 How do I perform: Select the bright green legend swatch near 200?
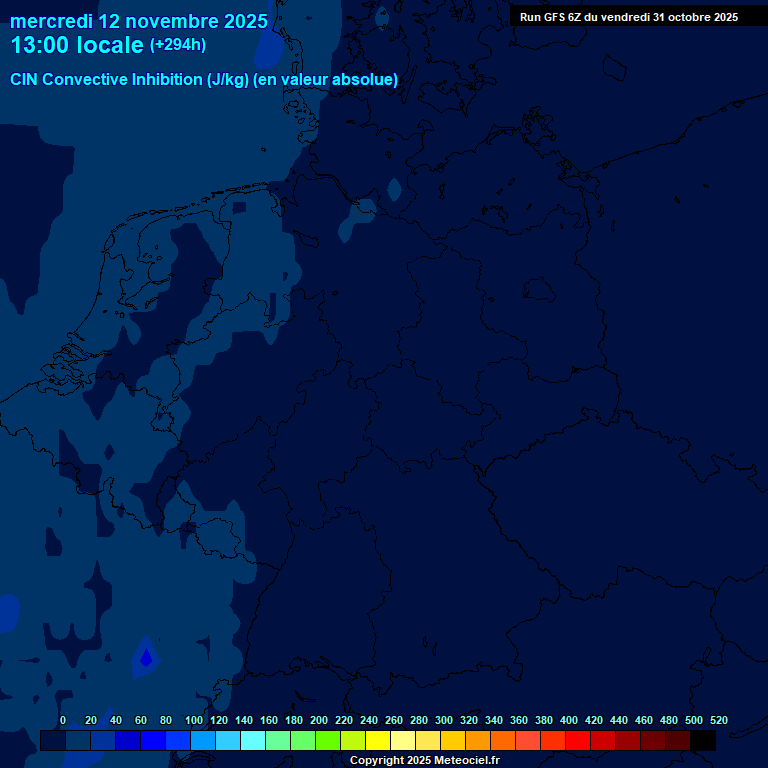click(328, 741)
